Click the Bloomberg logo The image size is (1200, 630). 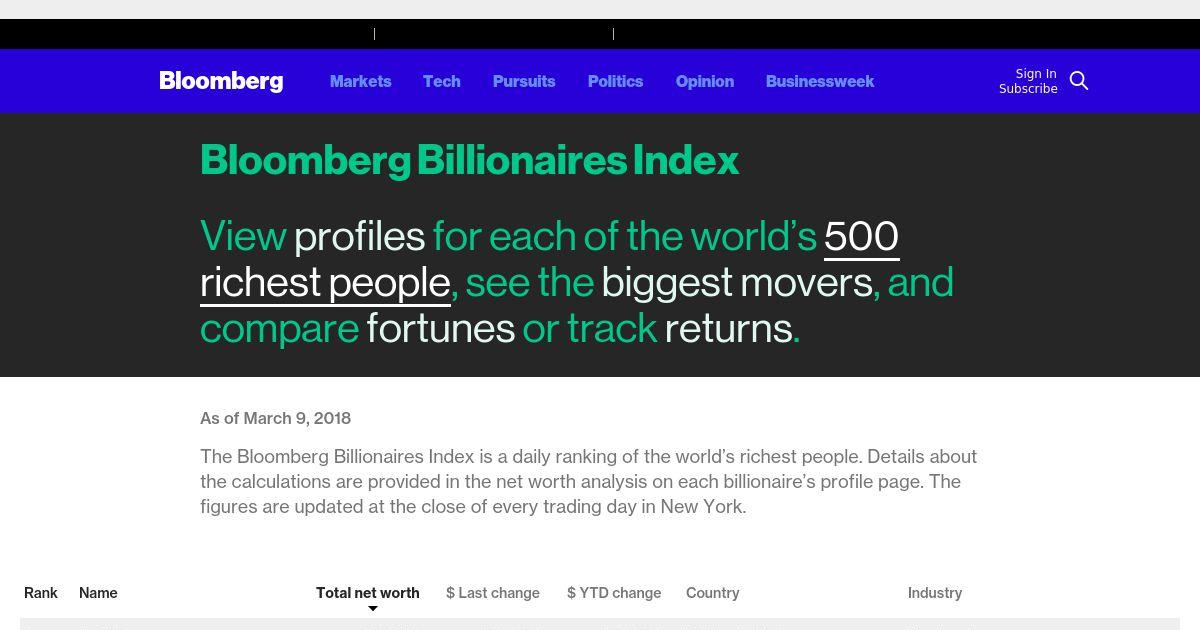[x=221, y=81]
